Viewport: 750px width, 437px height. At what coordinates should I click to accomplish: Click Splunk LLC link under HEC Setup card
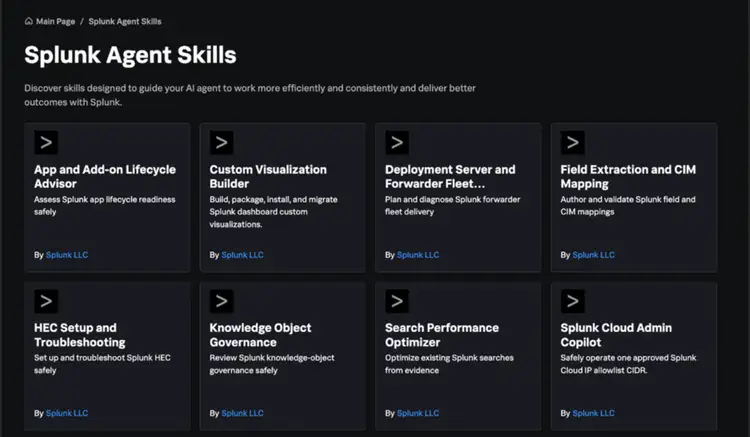67,413
